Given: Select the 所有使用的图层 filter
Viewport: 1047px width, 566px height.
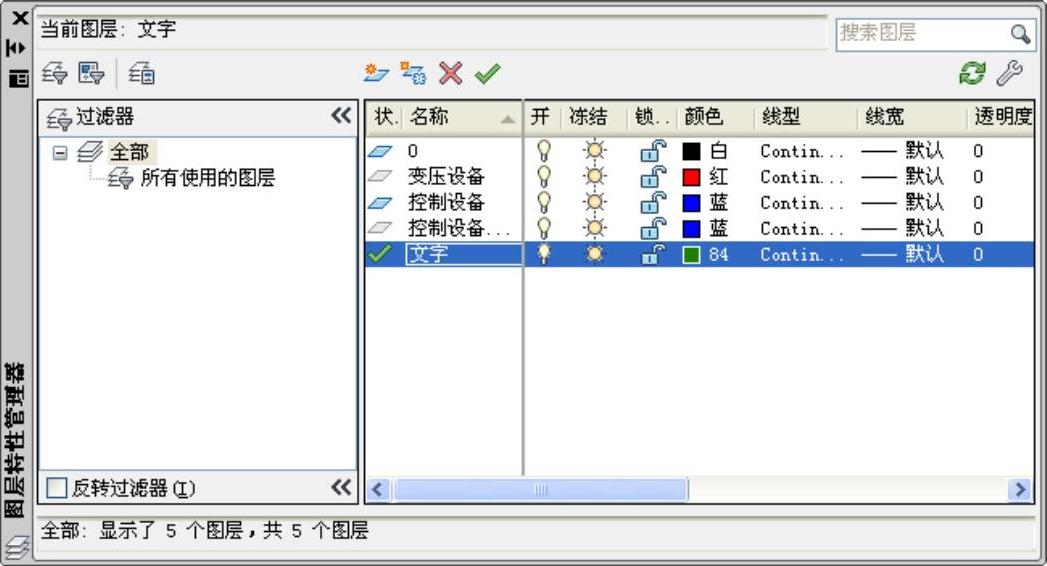Looking at the screenshot, I should [207, 179].
